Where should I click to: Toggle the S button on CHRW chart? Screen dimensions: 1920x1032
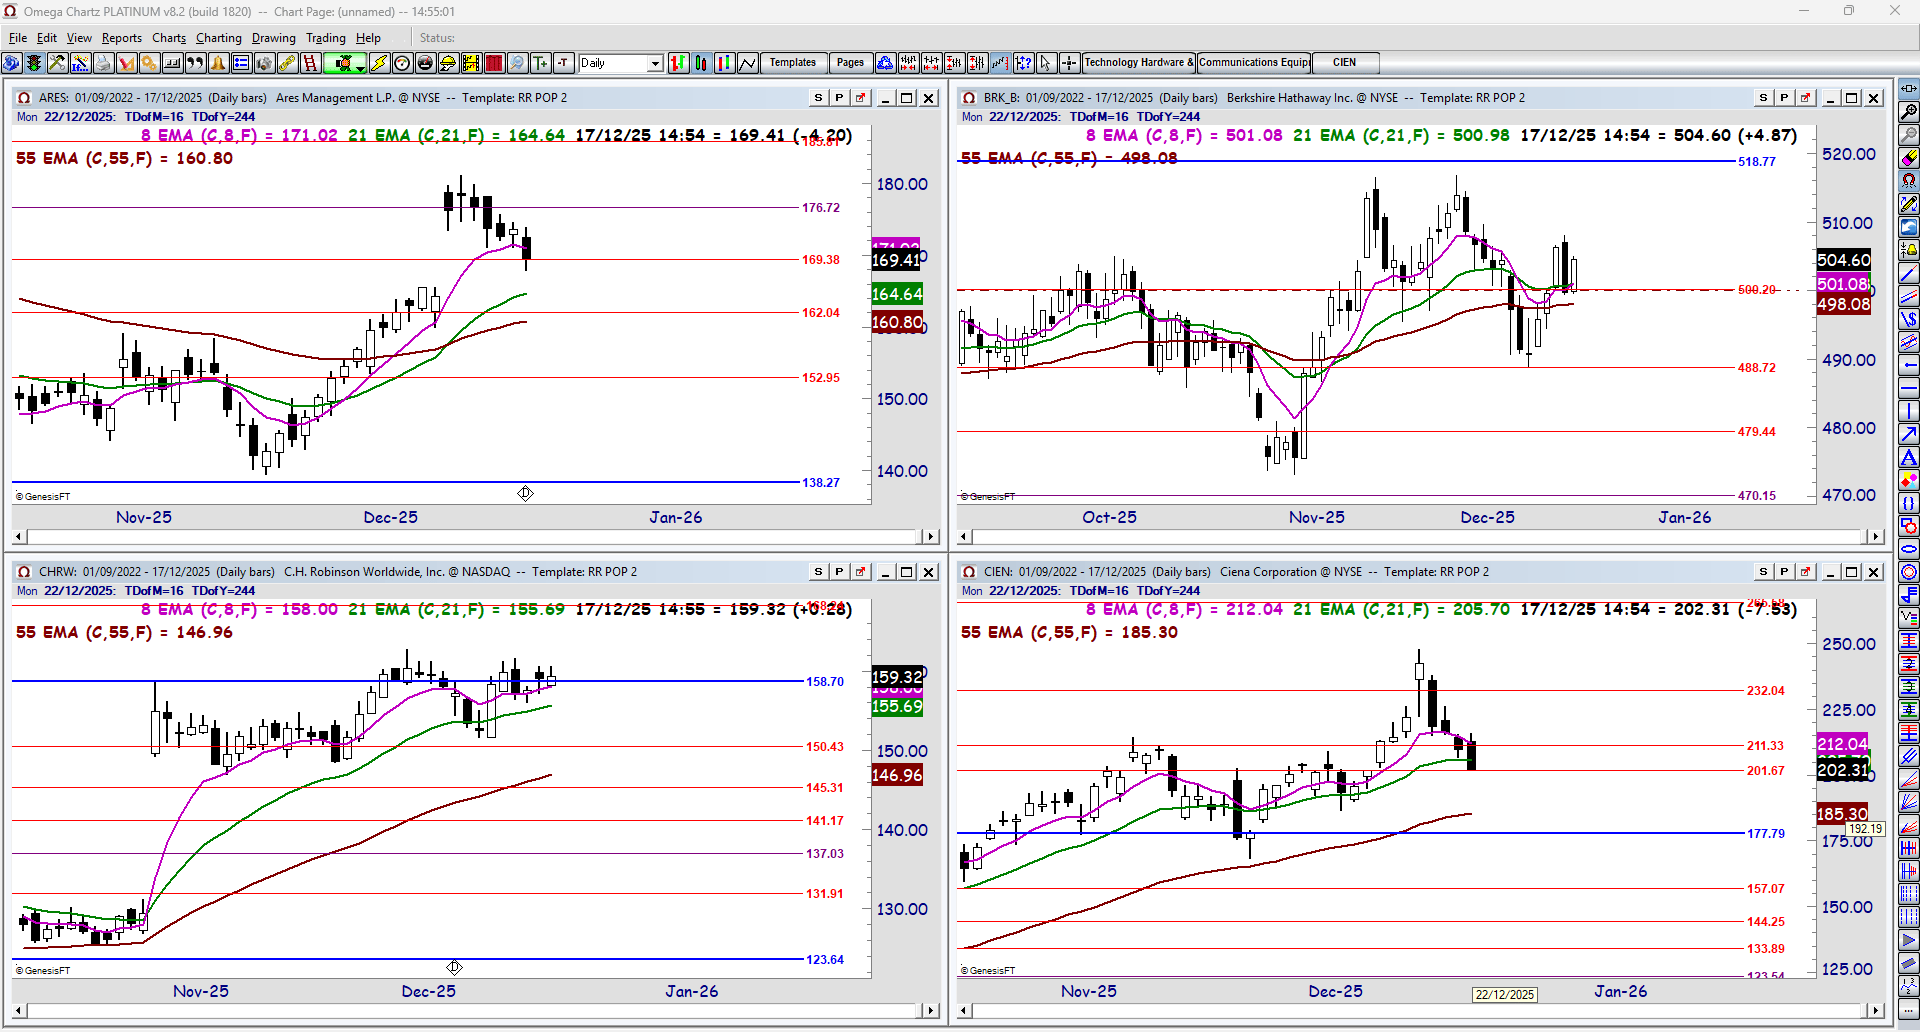818,572
